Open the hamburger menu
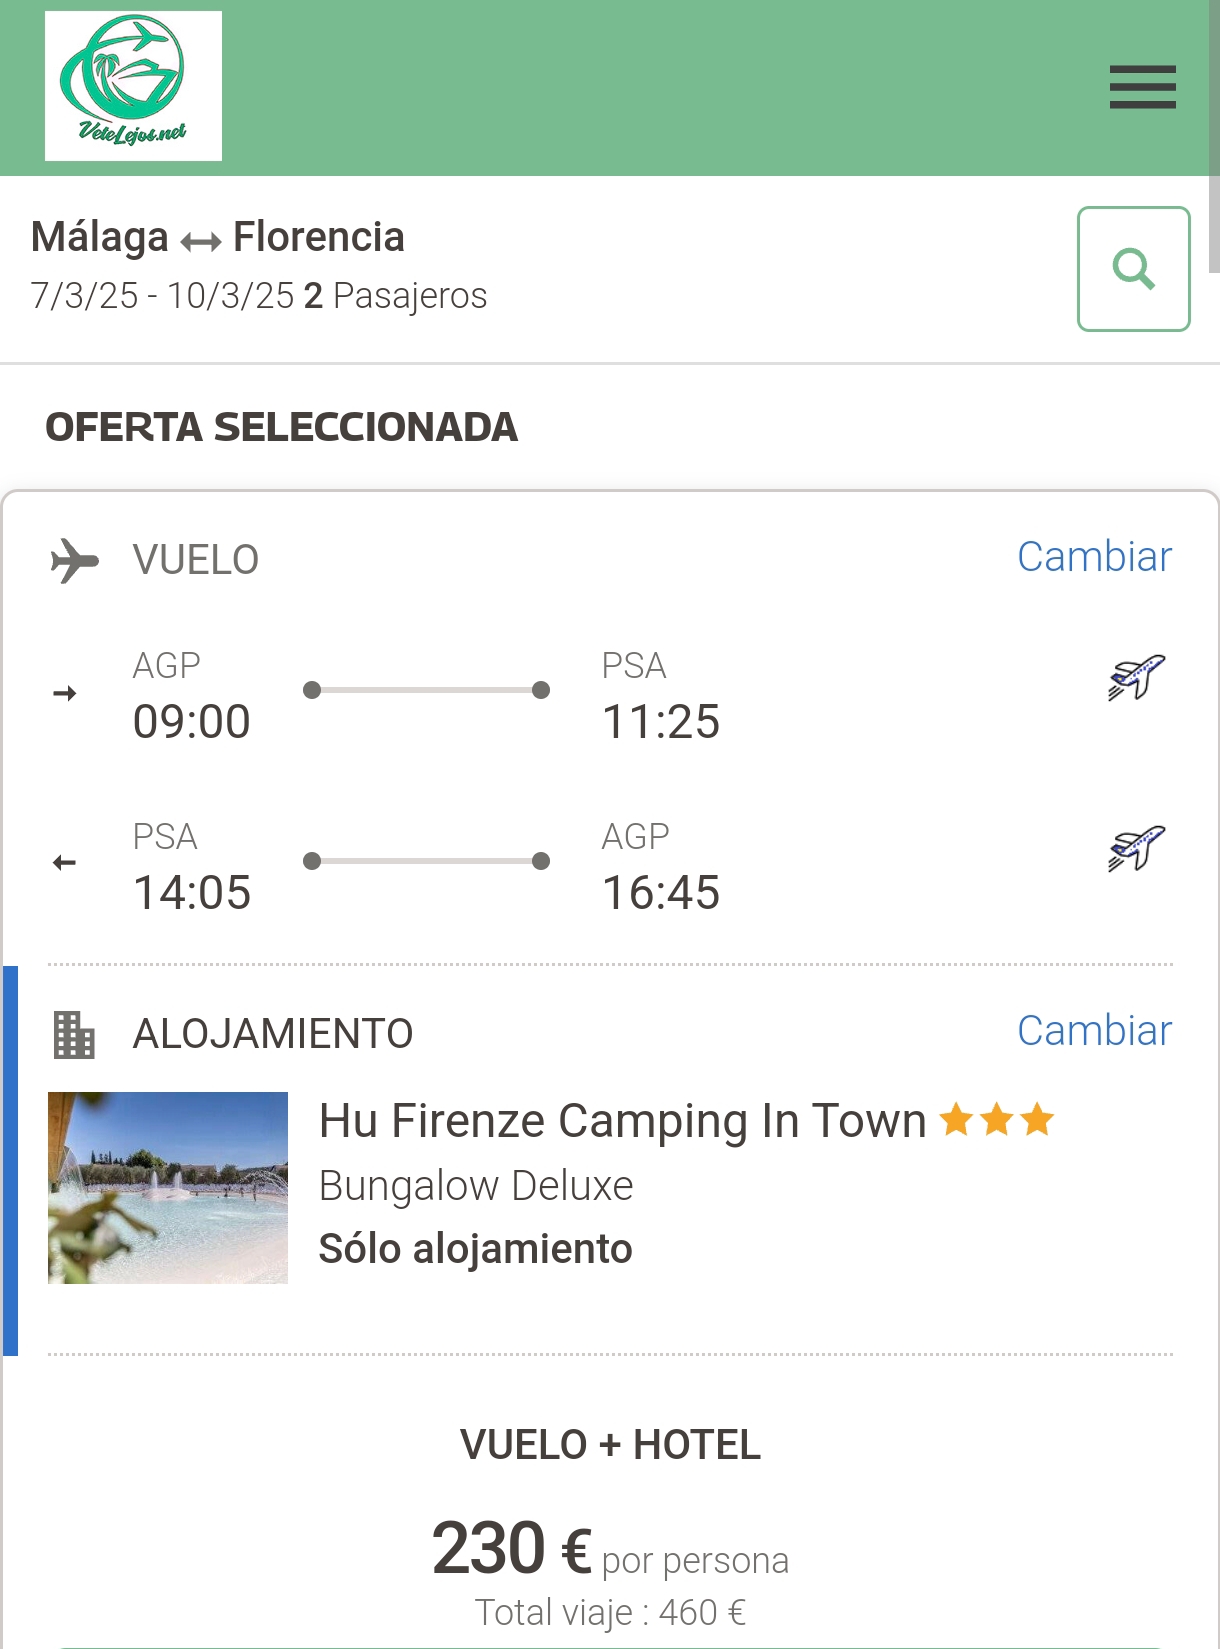 1142,87
